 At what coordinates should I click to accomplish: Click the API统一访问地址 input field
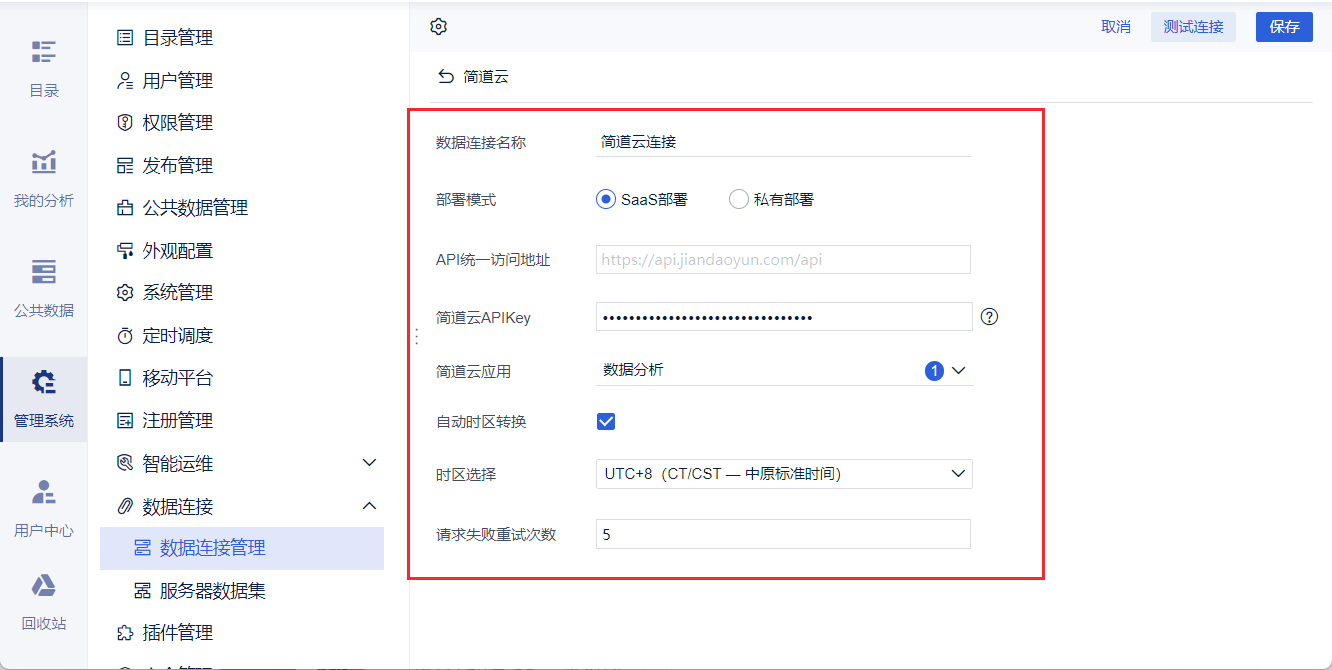point(784,260)
